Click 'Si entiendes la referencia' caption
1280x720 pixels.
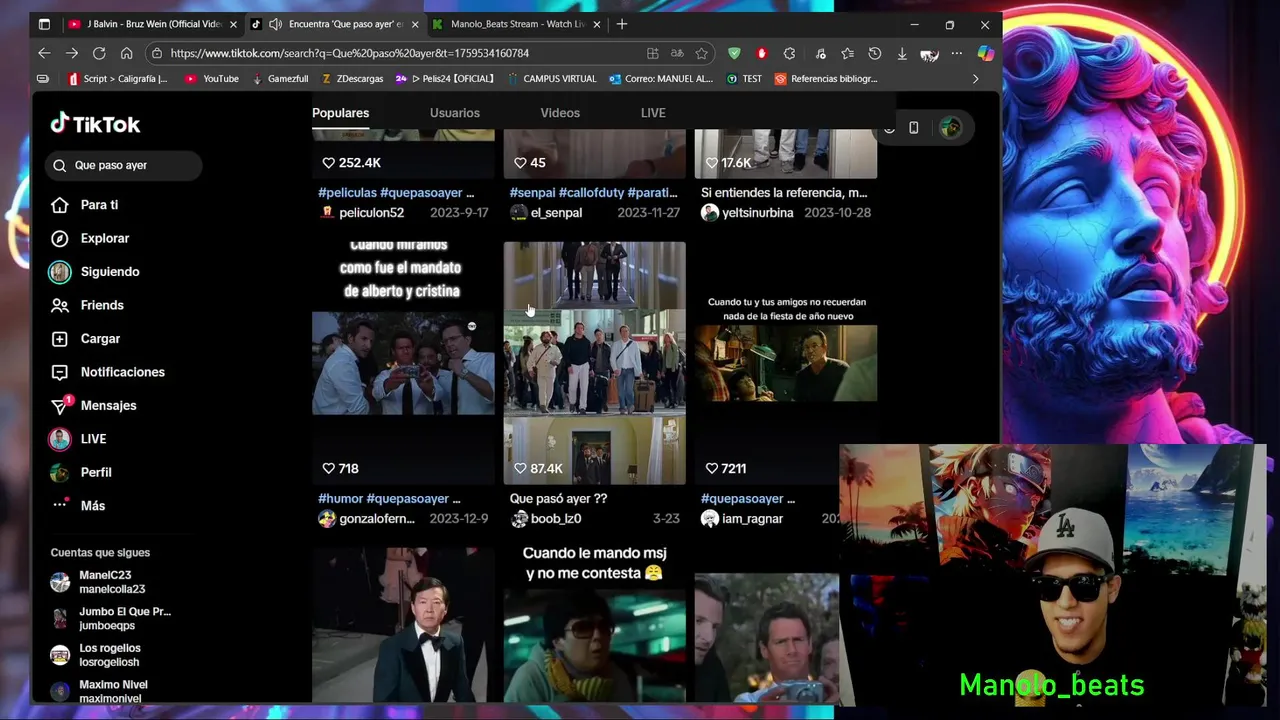784,193
